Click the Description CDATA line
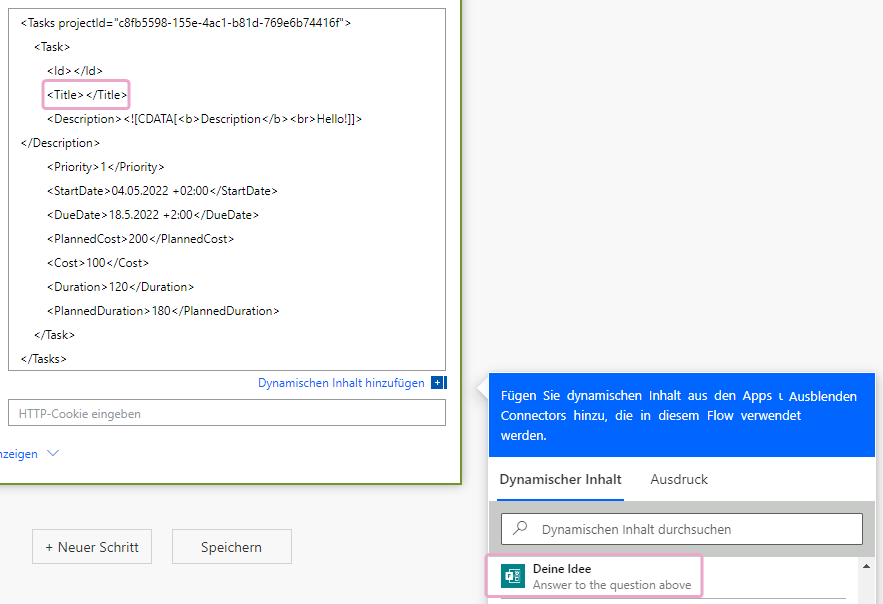This screenshot has width=883, height=604. tap(204, 119)
